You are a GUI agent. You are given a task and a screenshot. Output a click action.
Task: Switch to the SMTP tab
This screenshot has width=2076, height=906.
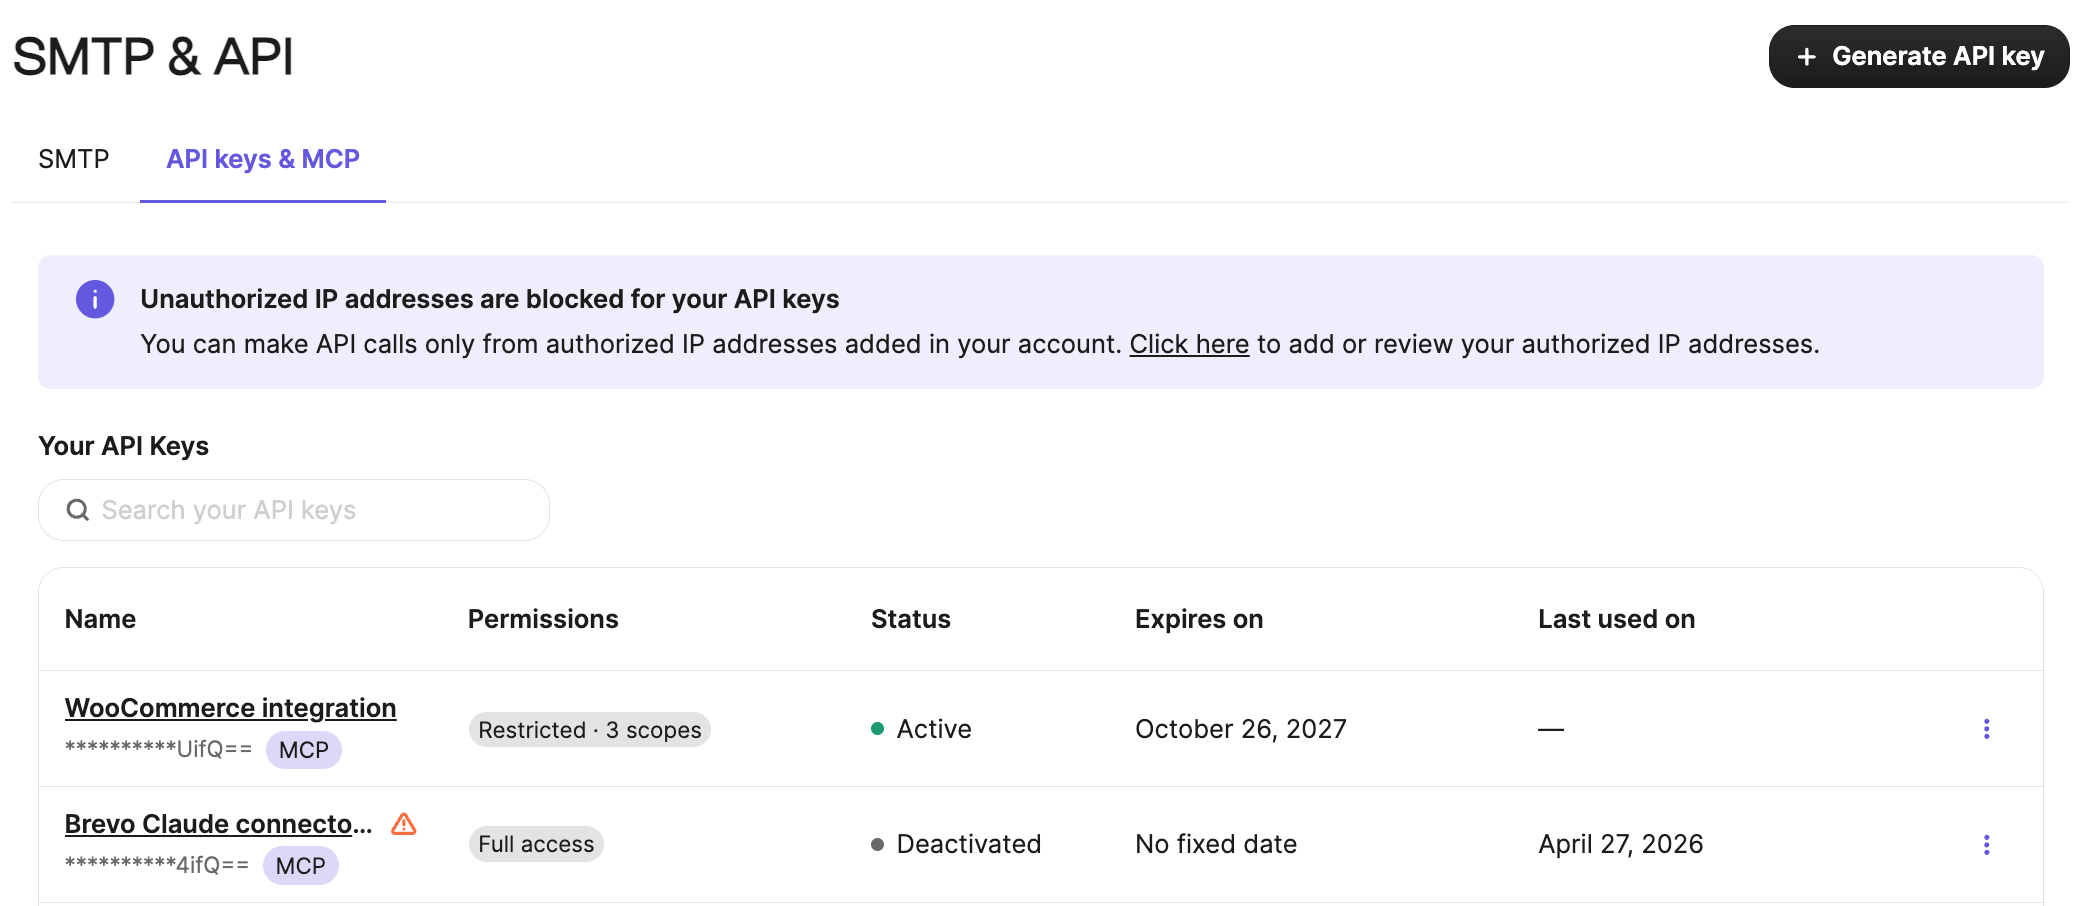[x=74, y=159]
